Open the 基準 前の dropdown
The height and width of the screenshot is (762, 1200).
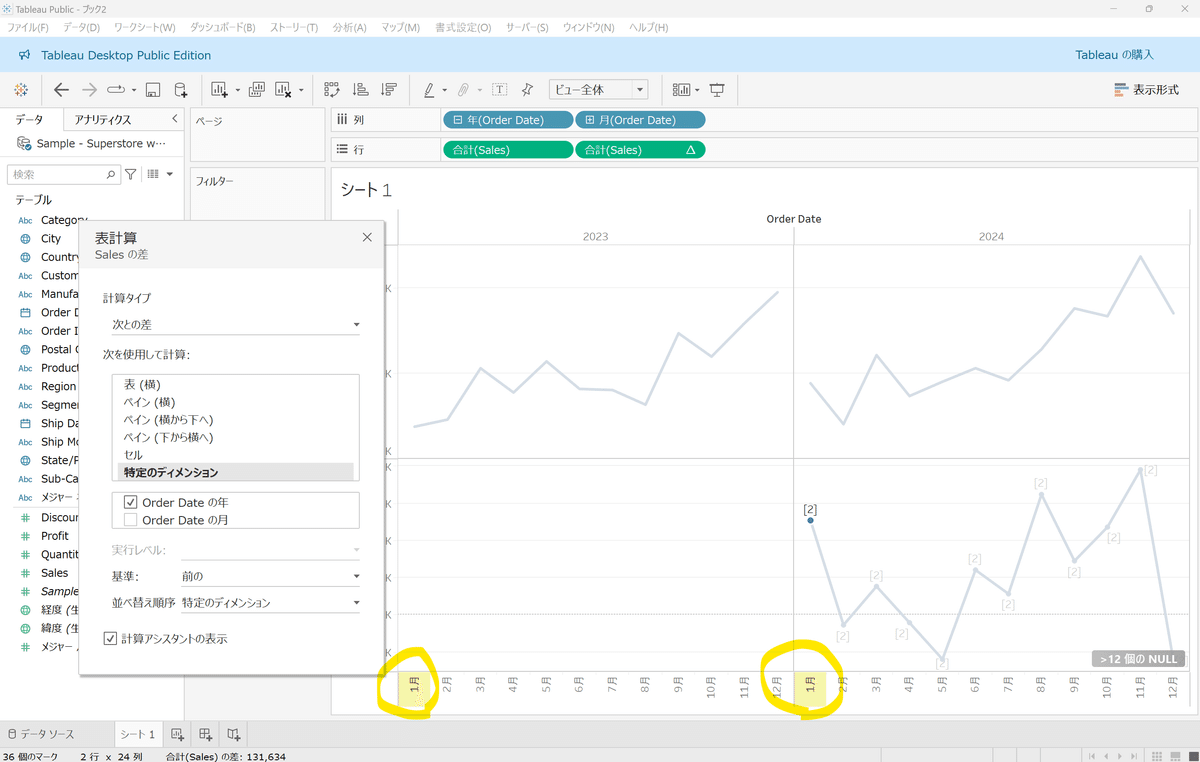(270, 576)
